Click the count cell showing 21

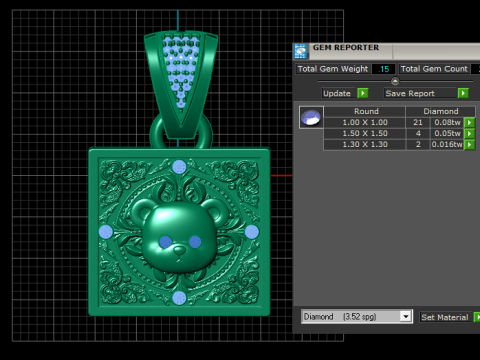[418, 122]
